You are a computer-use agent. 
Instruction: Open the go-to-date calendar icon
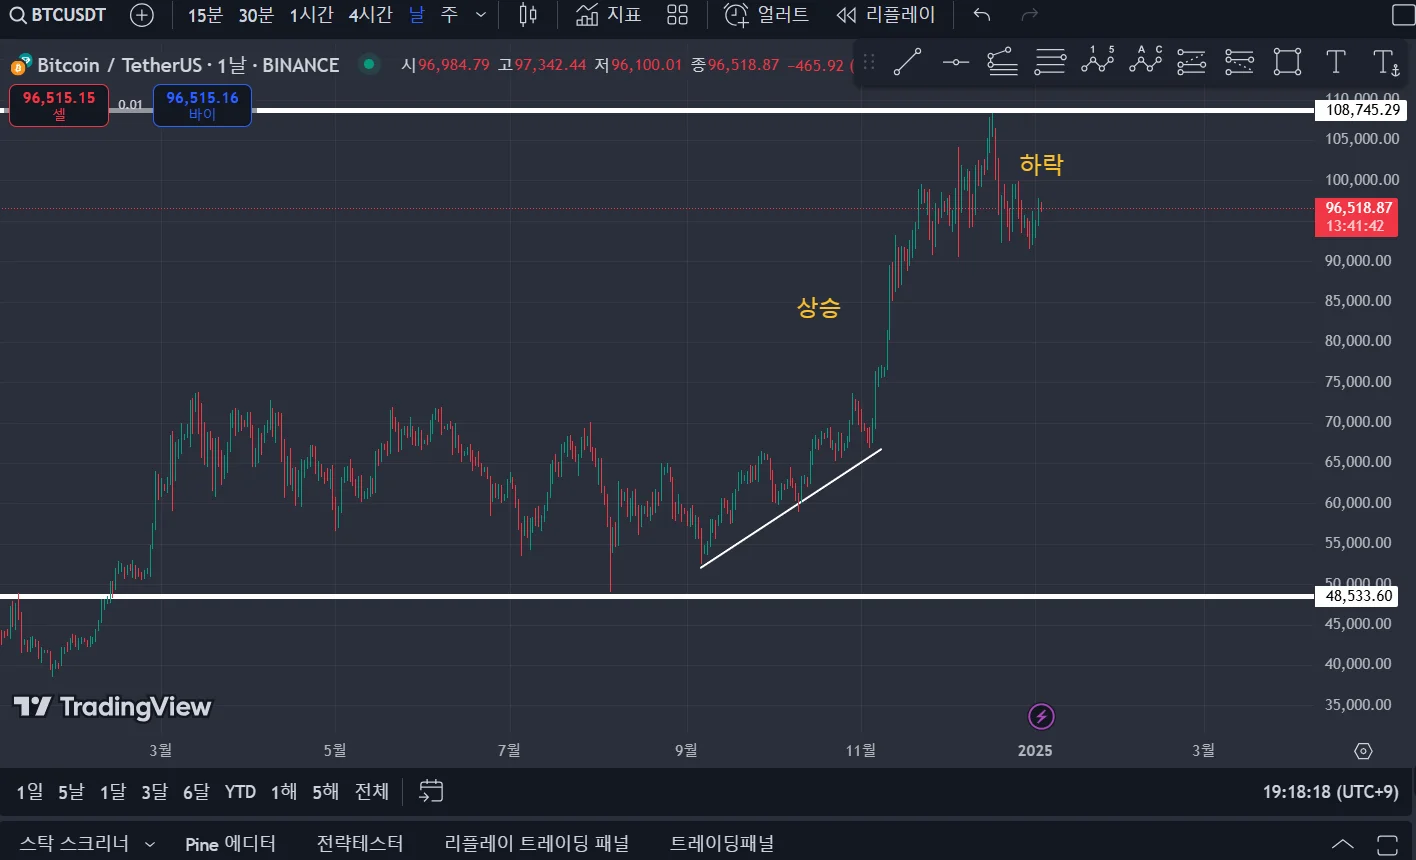pos(431,791)
